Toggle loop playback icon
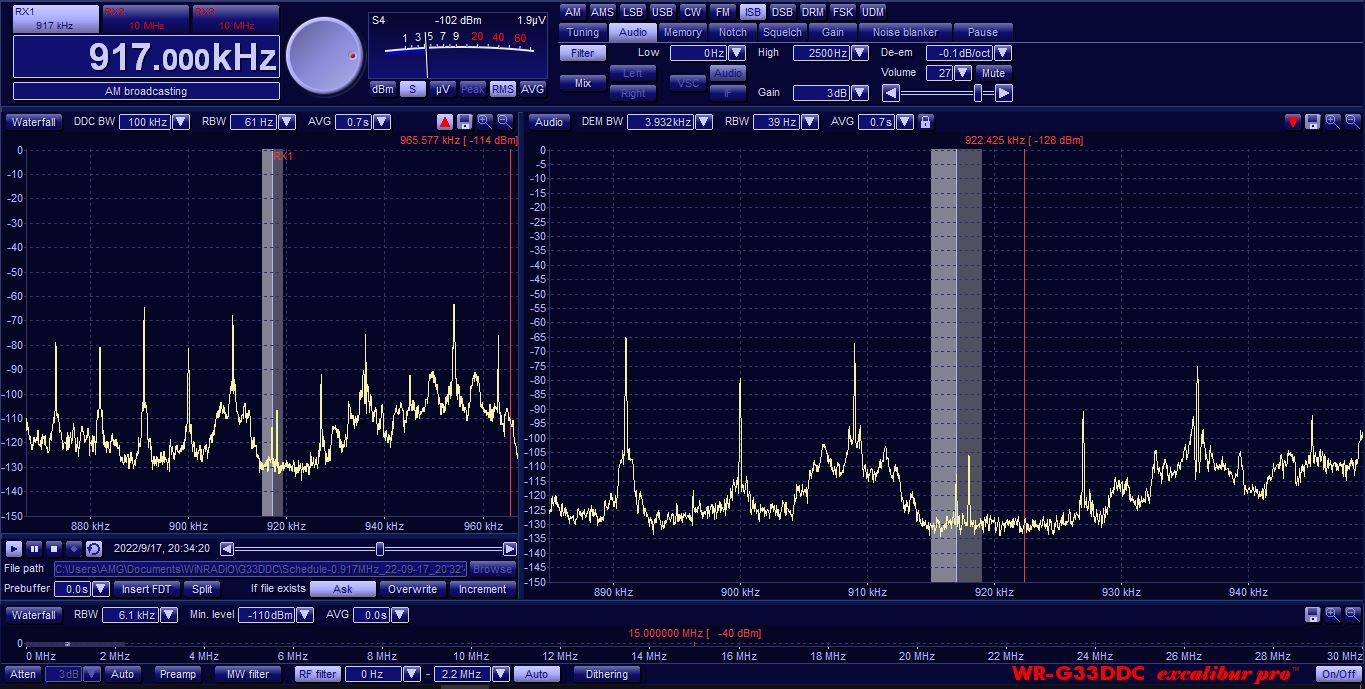Screen dimensions: 1365x689 pyautogui.click(x=93, y=549)
